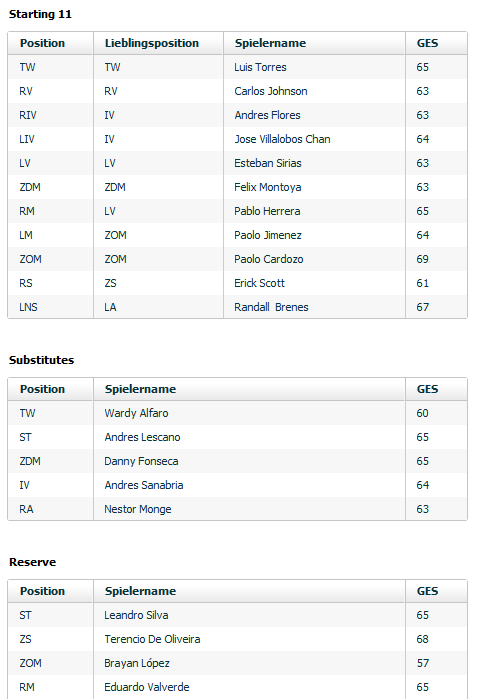477x699 pixels.
Task: Select substitute Nestor Monge
Action: [x=137, y=509]
